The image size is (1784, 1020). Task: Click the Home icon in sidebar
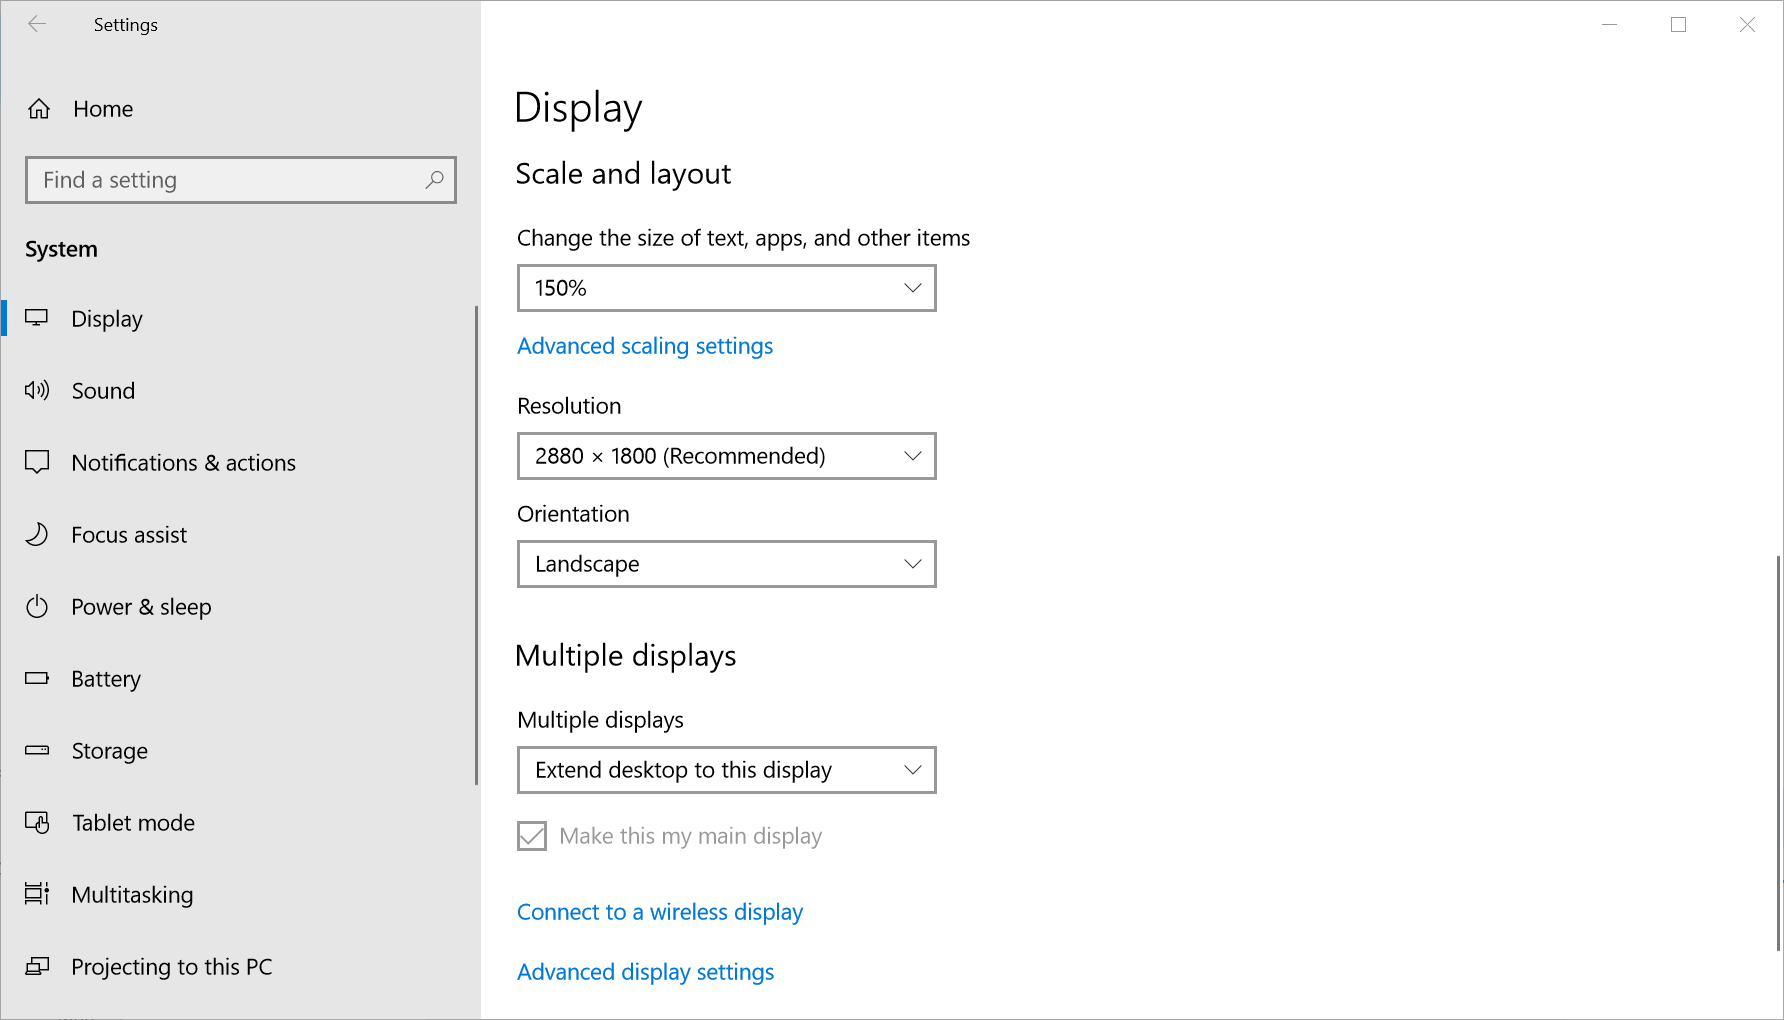(x=39, y=109)
